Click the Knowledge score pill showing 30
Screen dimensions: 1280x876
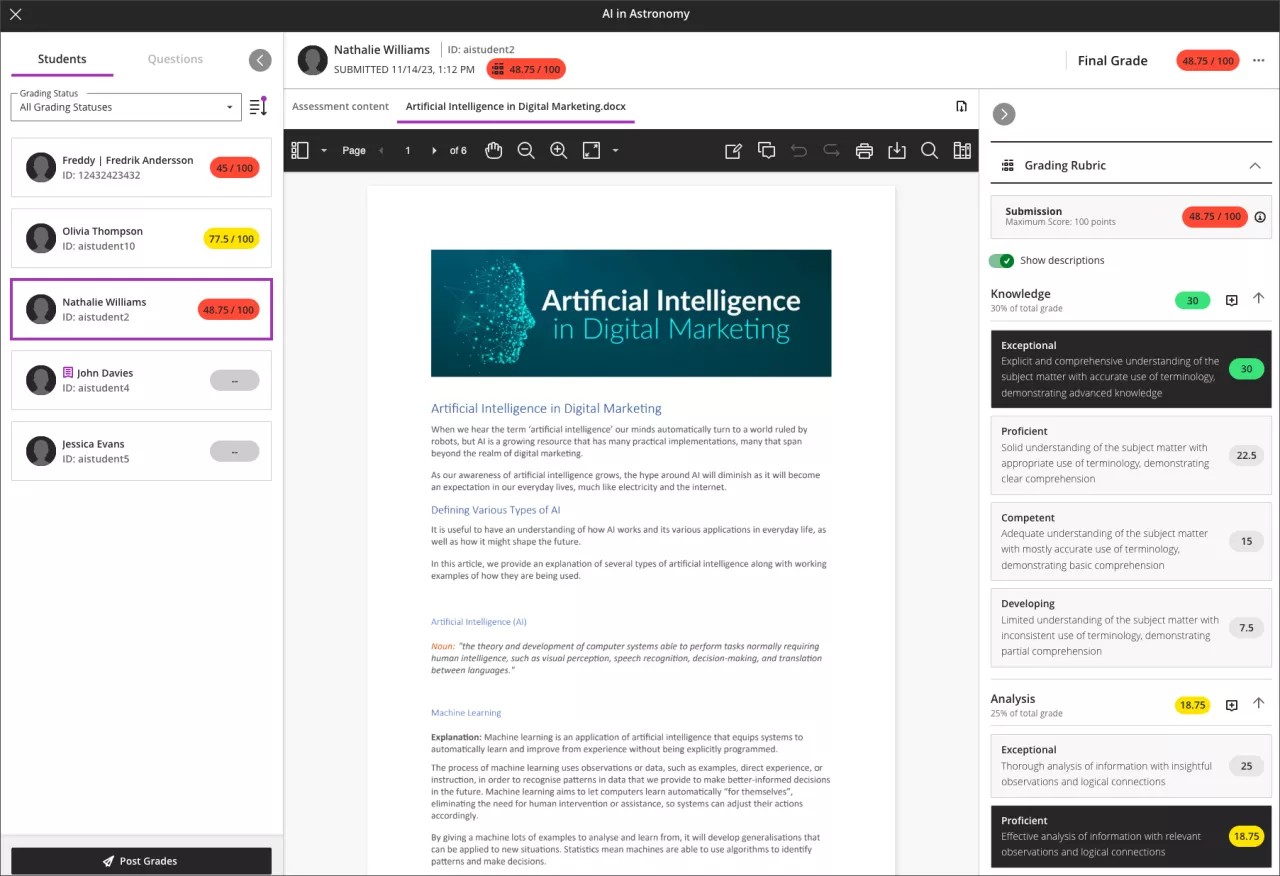(x=1192, y=299)
